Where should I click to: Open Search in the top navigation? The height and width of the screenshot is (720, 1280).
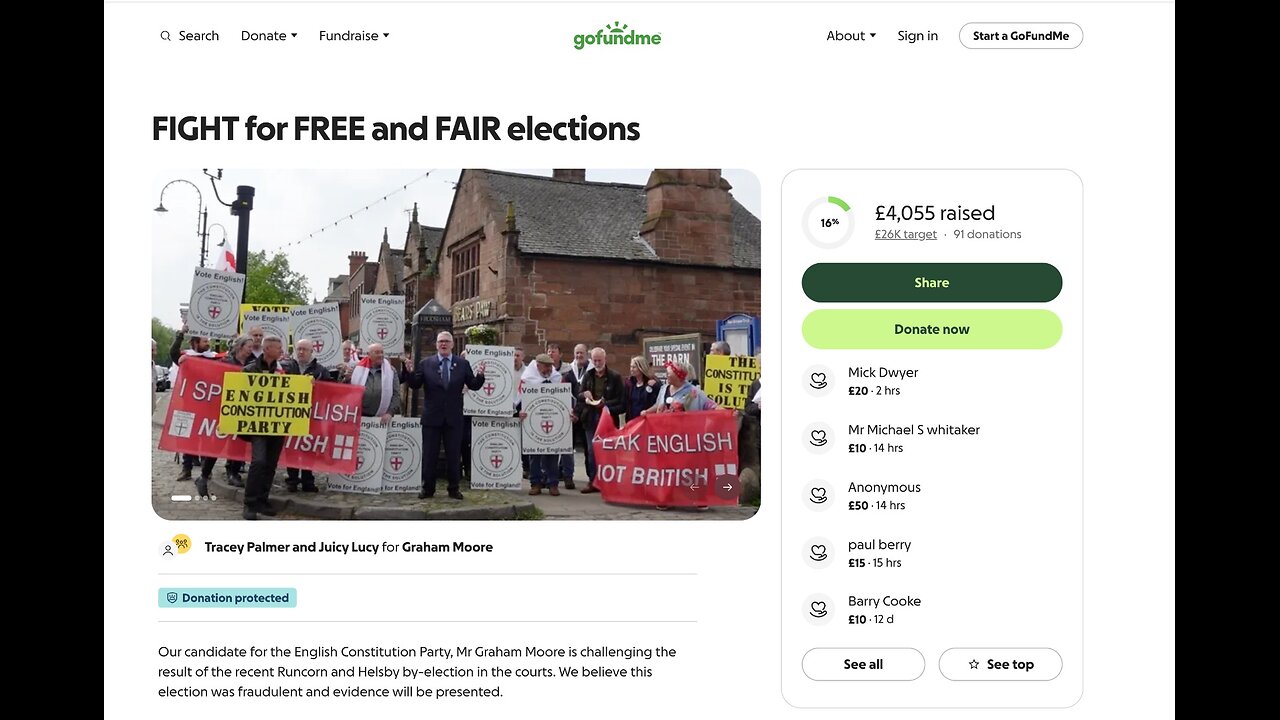click(x=198, y=36)
